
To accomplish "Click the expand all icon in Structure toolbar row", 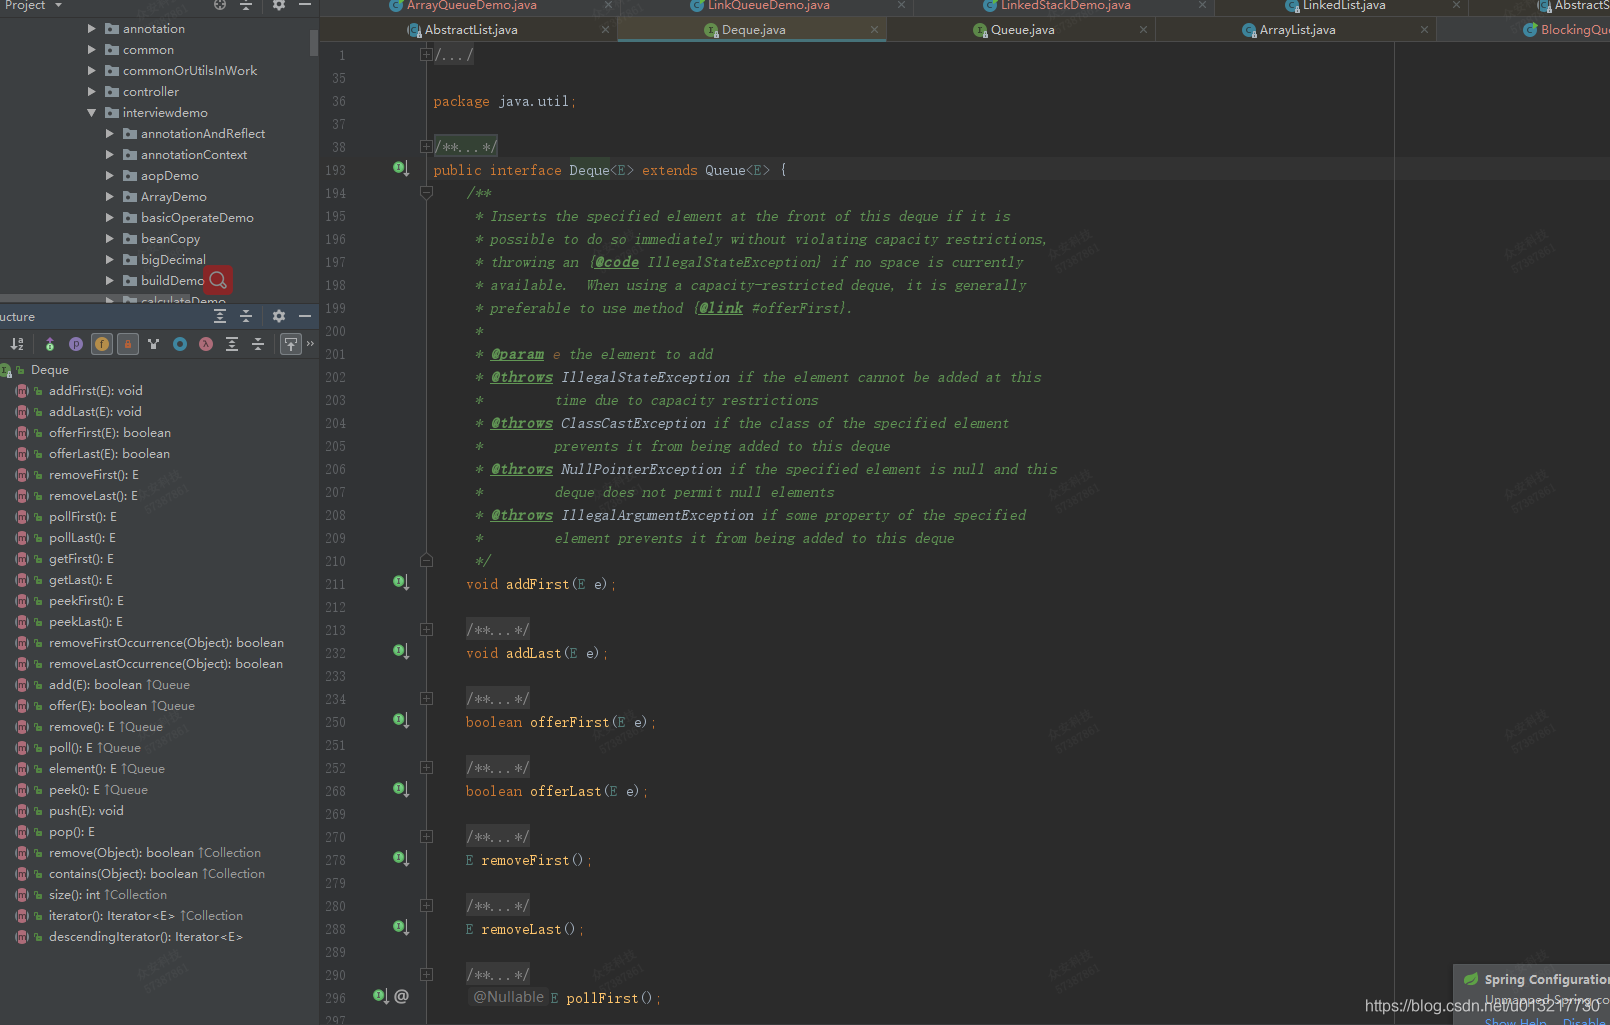I will (x=232, y=344).
